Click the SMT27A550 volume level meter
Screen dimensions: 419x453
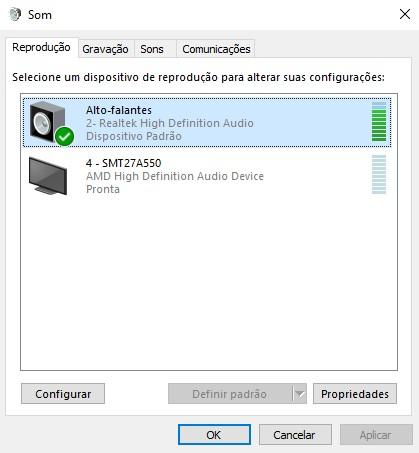tap(379, 174)
